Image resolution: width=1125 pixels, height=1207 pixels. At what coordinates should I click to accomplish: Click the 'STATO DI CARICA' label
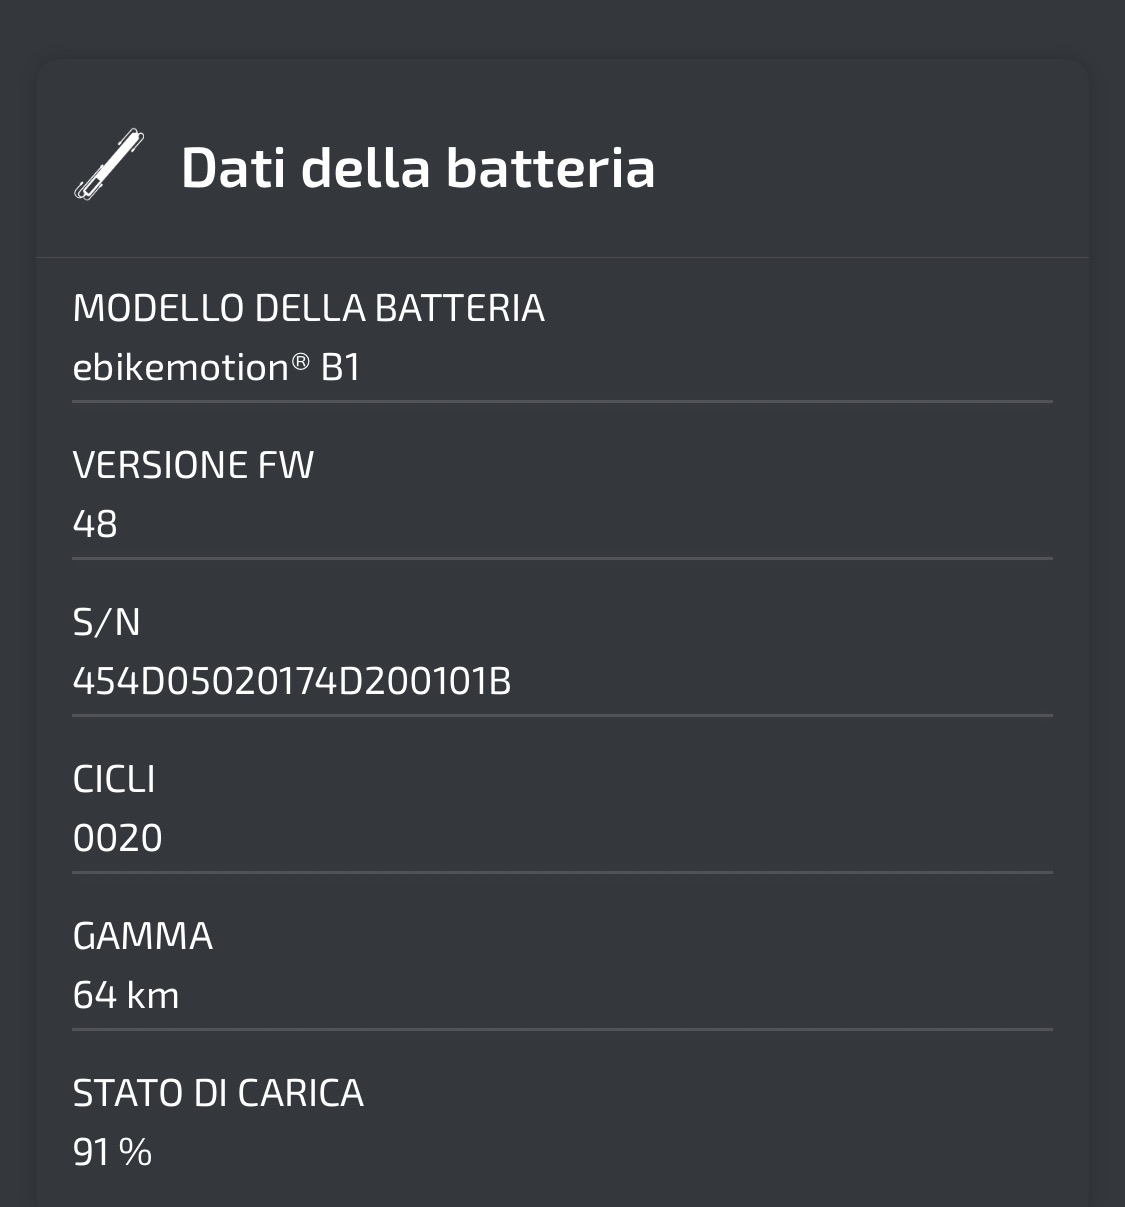tap(218, 1093)
